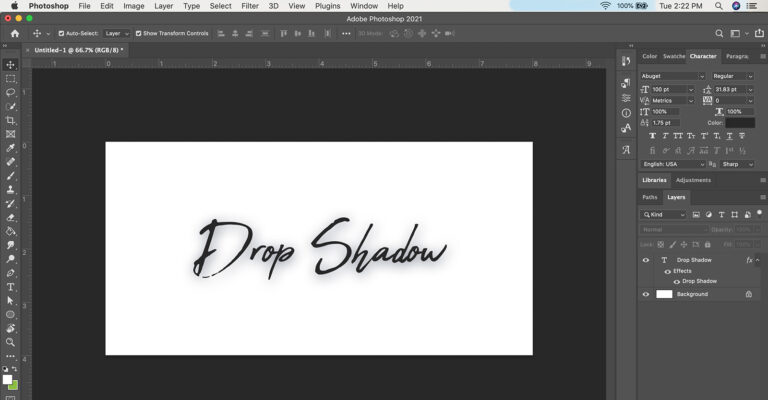This screenshot has height=400, width=768.
Task: Switch to the Paths tab
Action: (x=650, y=197)
